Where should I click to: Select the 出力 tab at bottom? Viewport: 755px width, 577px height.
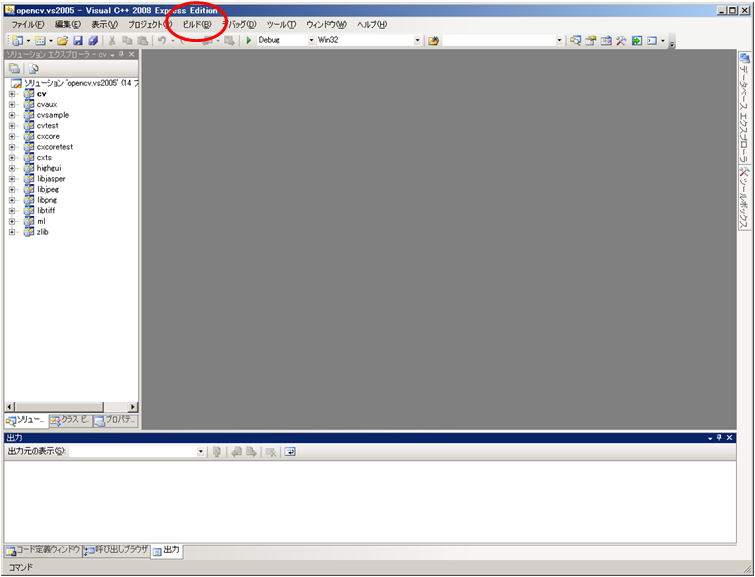click(167, 551)
